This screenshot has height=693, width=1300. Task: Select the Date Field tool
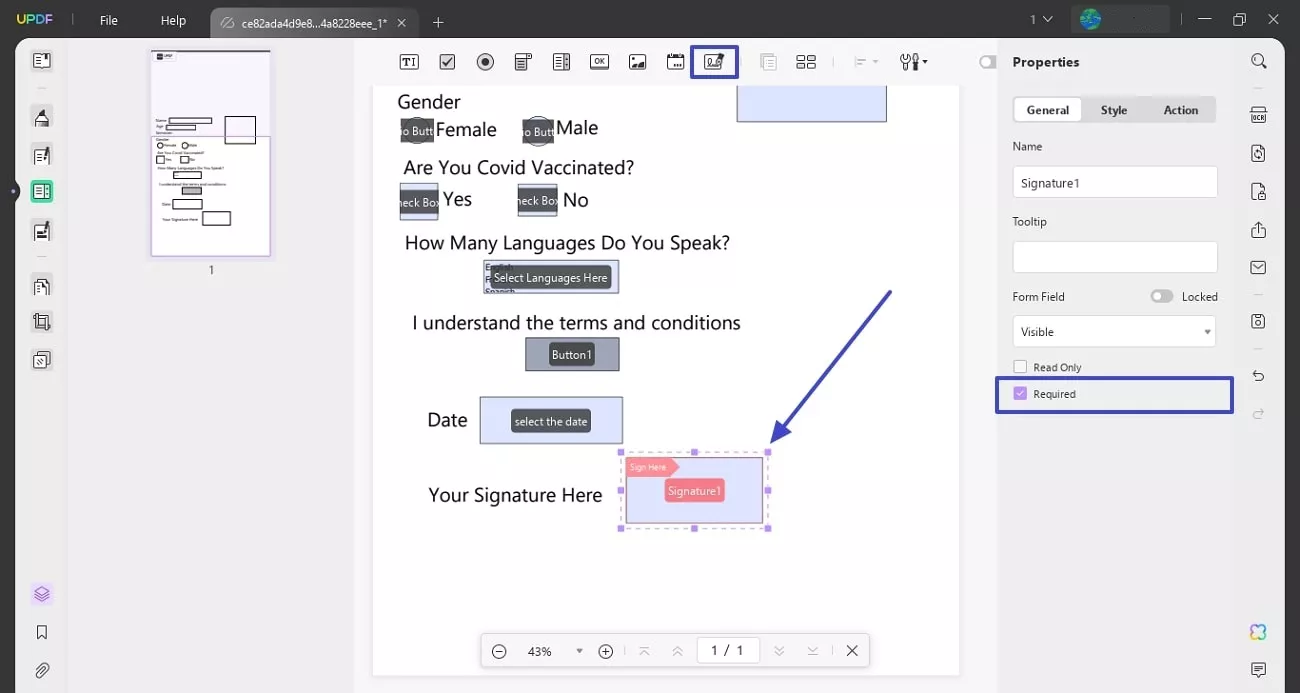(675, 62)
